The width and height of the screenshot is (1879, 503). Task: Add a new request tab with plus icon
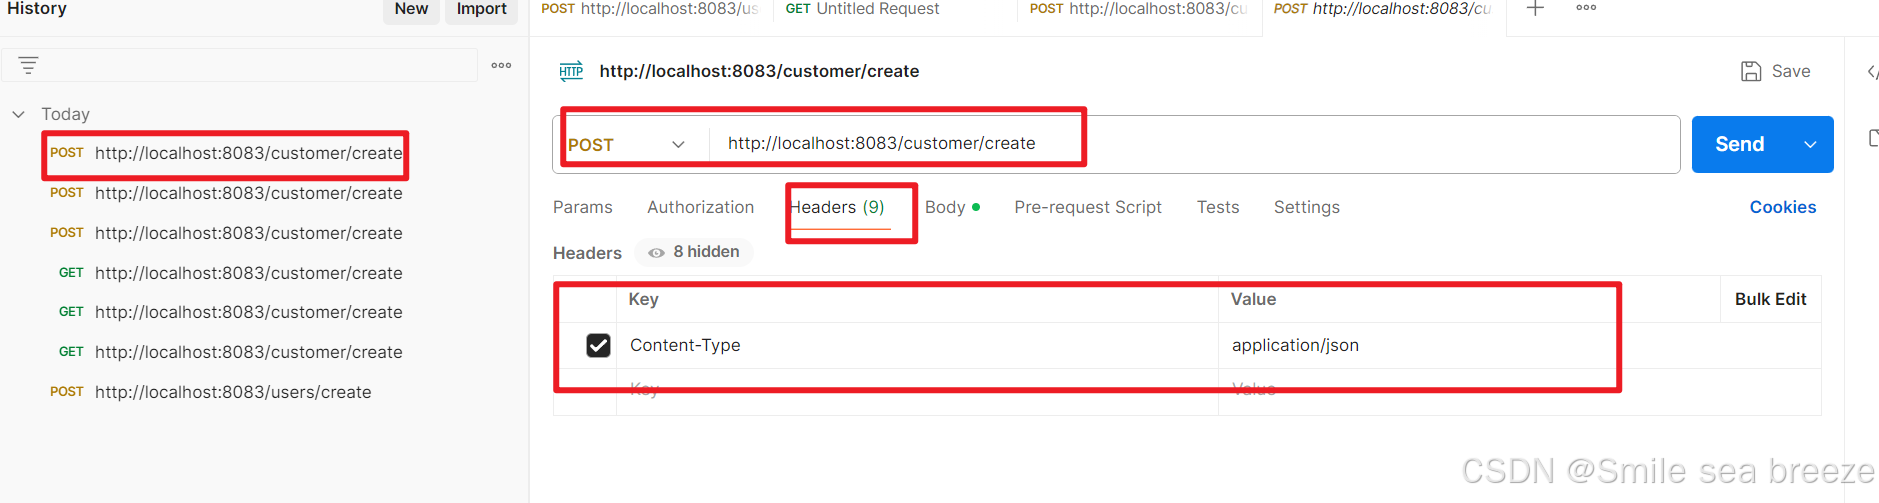tap(1535, 8)
